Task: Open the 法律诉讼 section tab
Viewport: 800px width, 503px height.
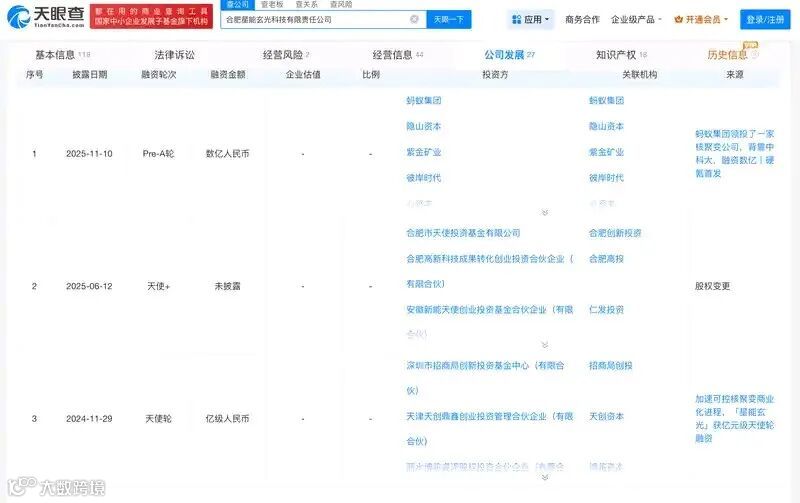Action: 174,55
